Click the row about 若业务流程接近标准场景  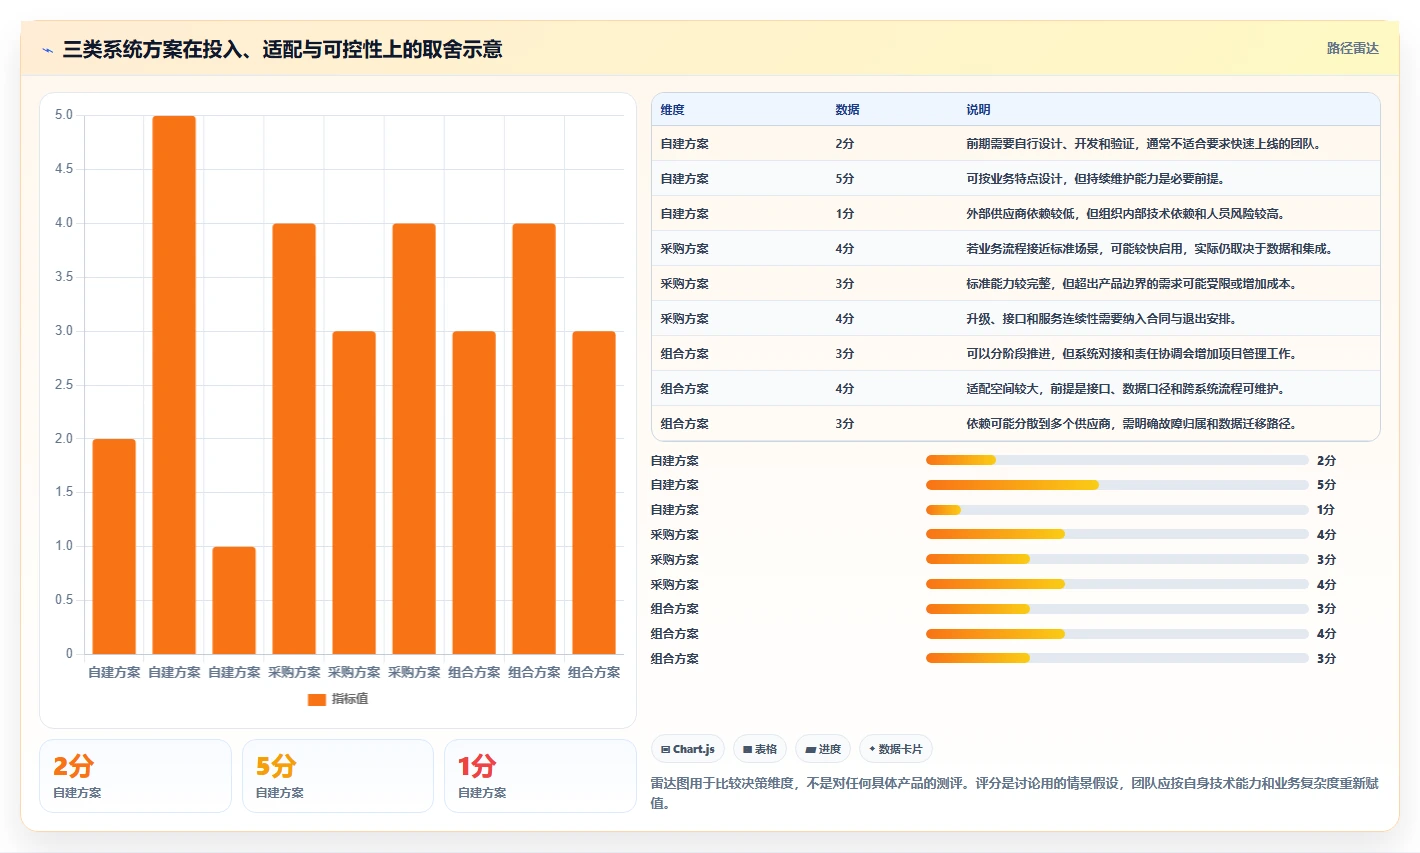tap(1016, 249)
